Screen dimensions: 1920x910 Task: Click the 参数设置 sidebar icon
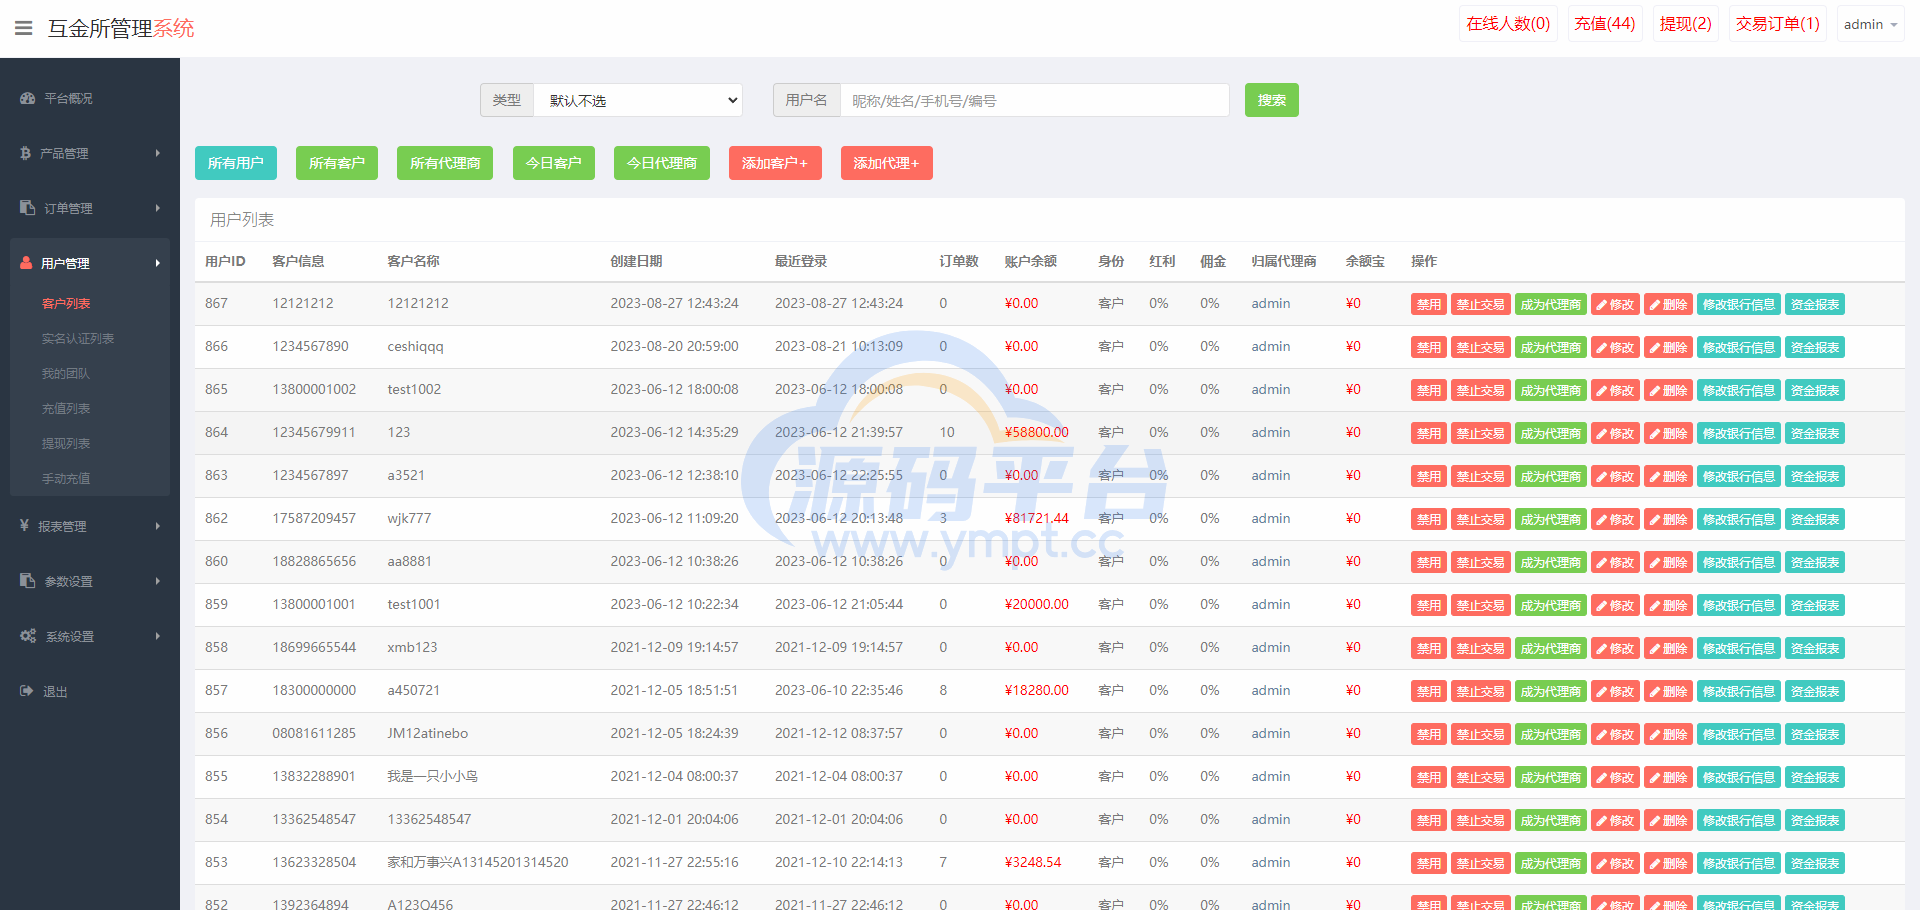click(27, 580)
